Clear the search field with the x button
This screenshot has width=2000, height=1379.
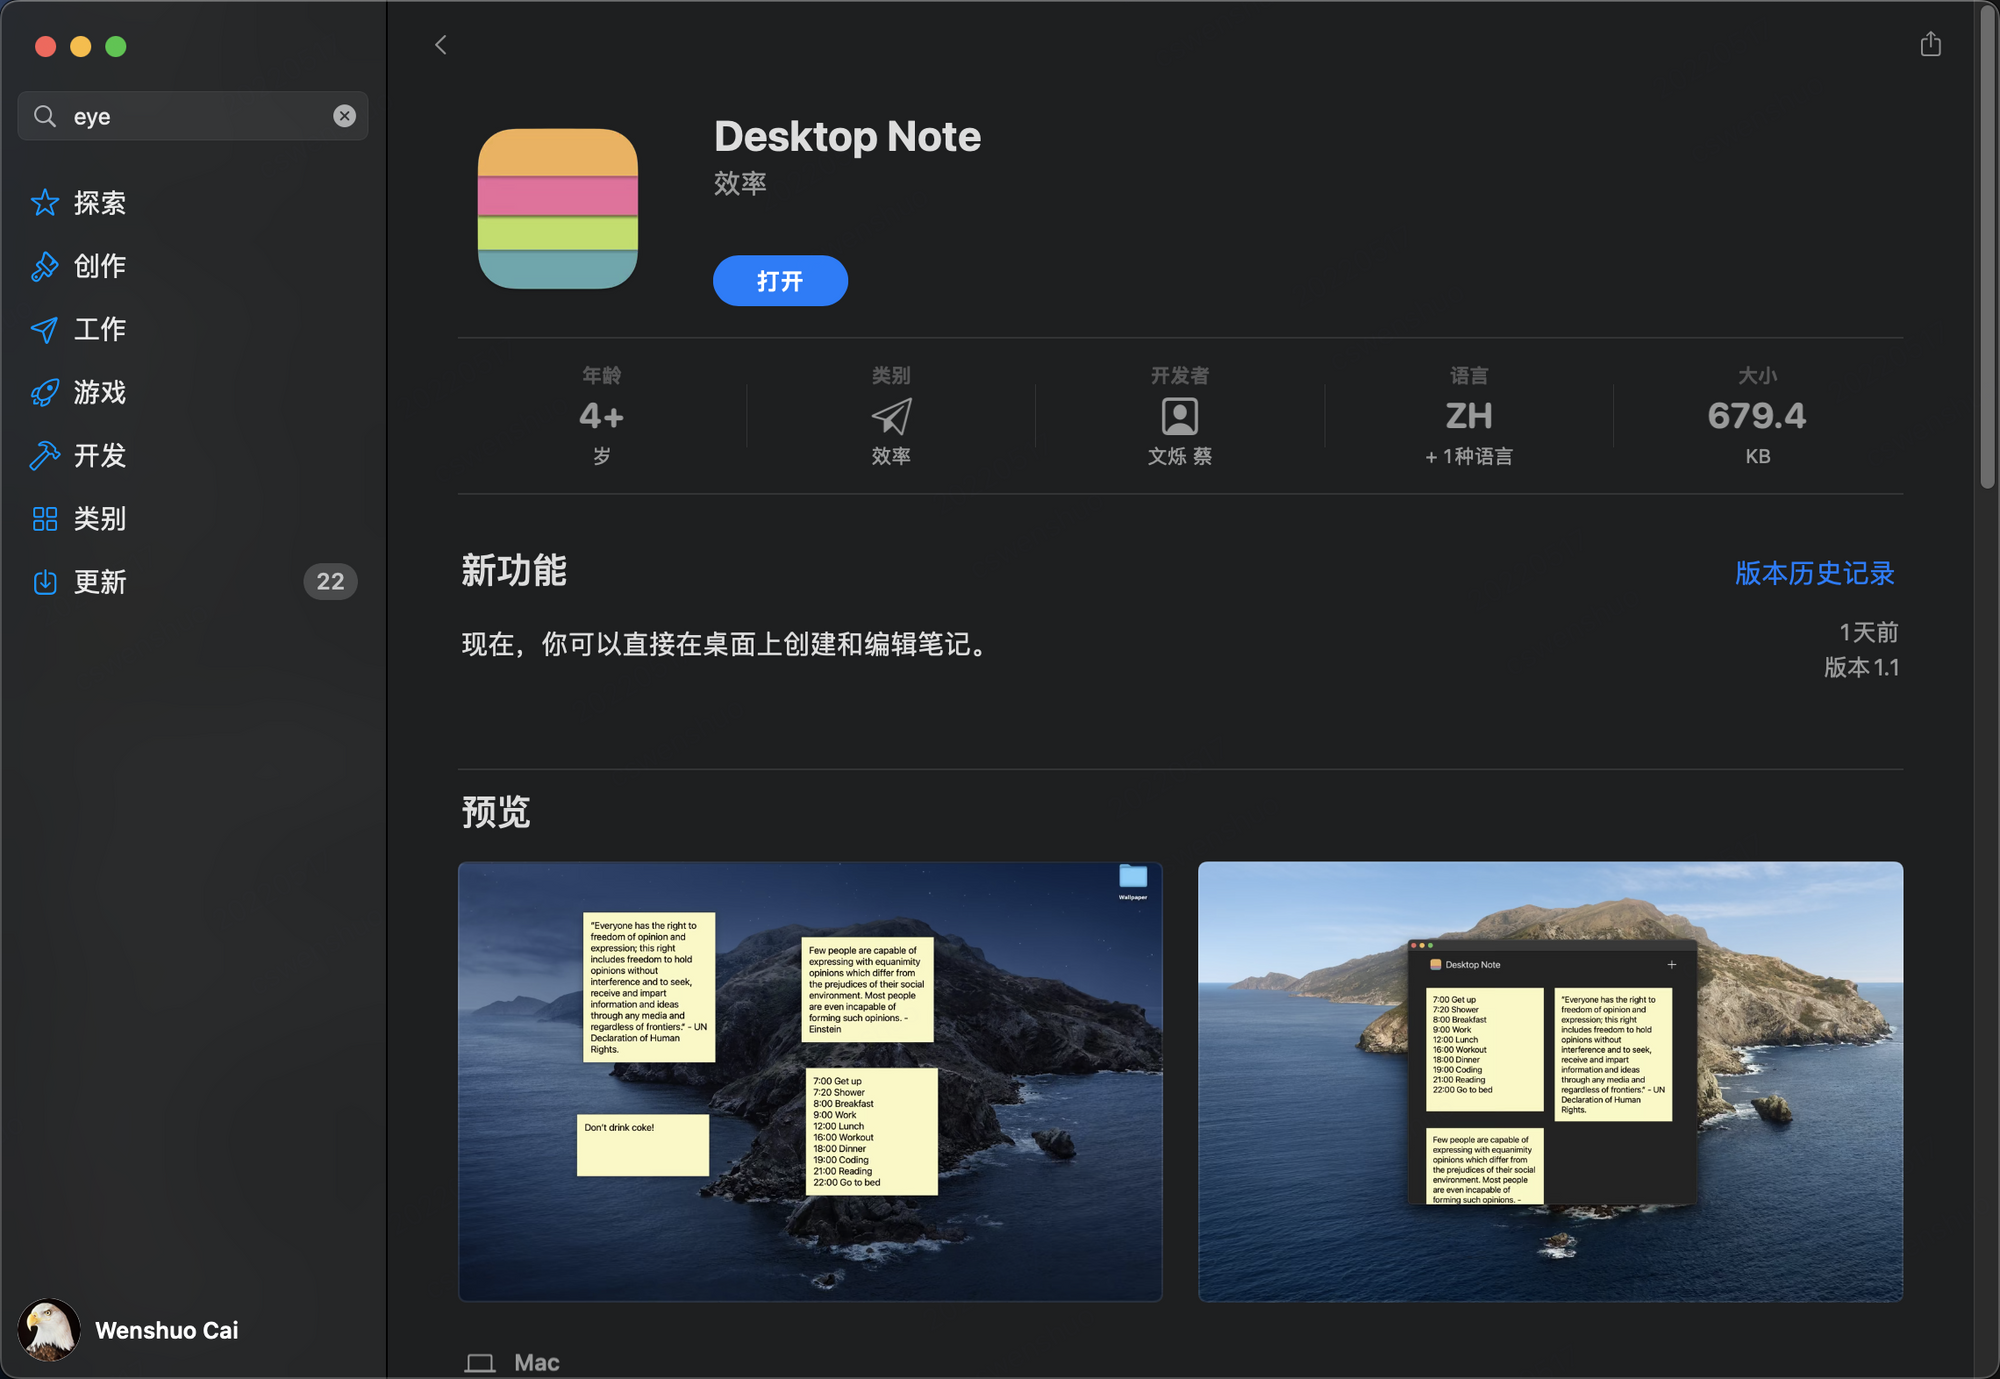344,116
